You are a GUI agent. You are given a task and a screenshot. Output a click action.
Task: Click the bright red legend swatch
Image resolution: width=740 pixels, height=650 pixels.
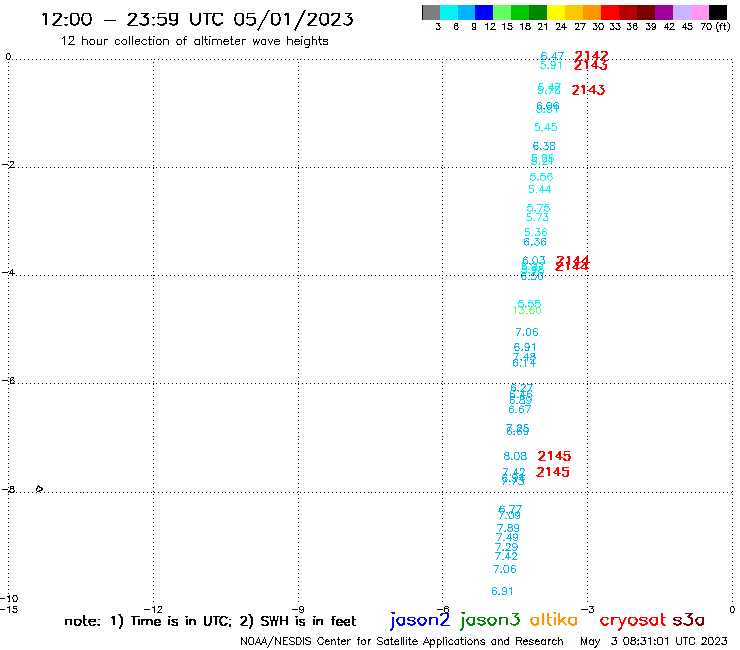click(610, 12)
